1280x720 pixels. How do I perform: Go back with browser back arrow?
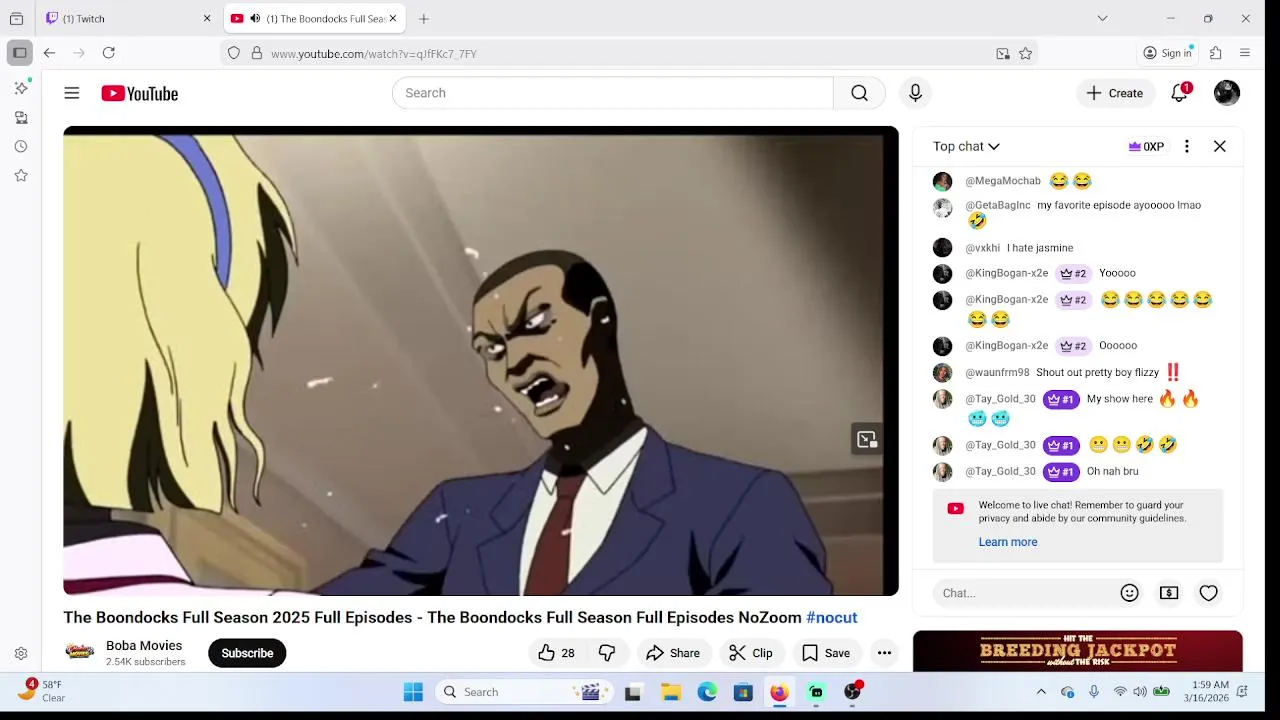49,53
